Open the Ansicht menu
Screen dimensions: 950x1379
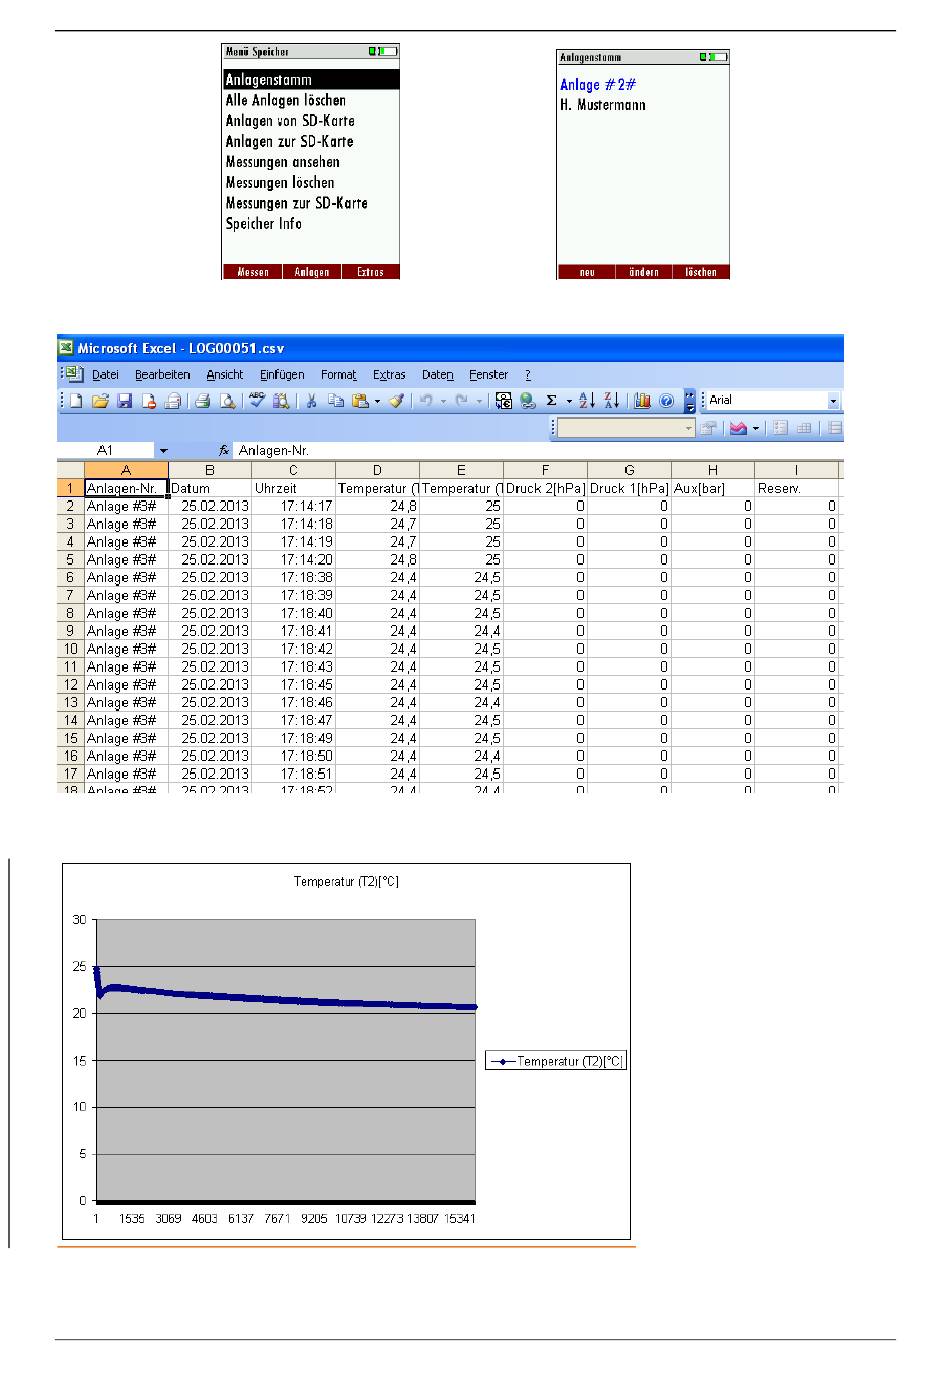pos(225,375)
